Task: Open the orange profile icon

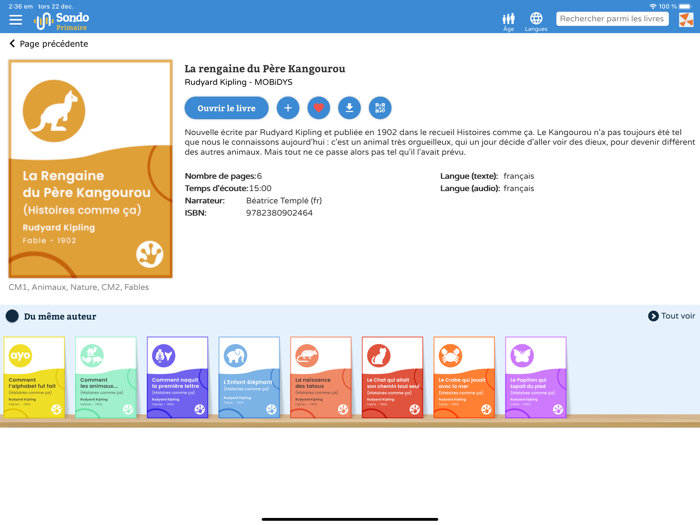Action: coord(686,20)
